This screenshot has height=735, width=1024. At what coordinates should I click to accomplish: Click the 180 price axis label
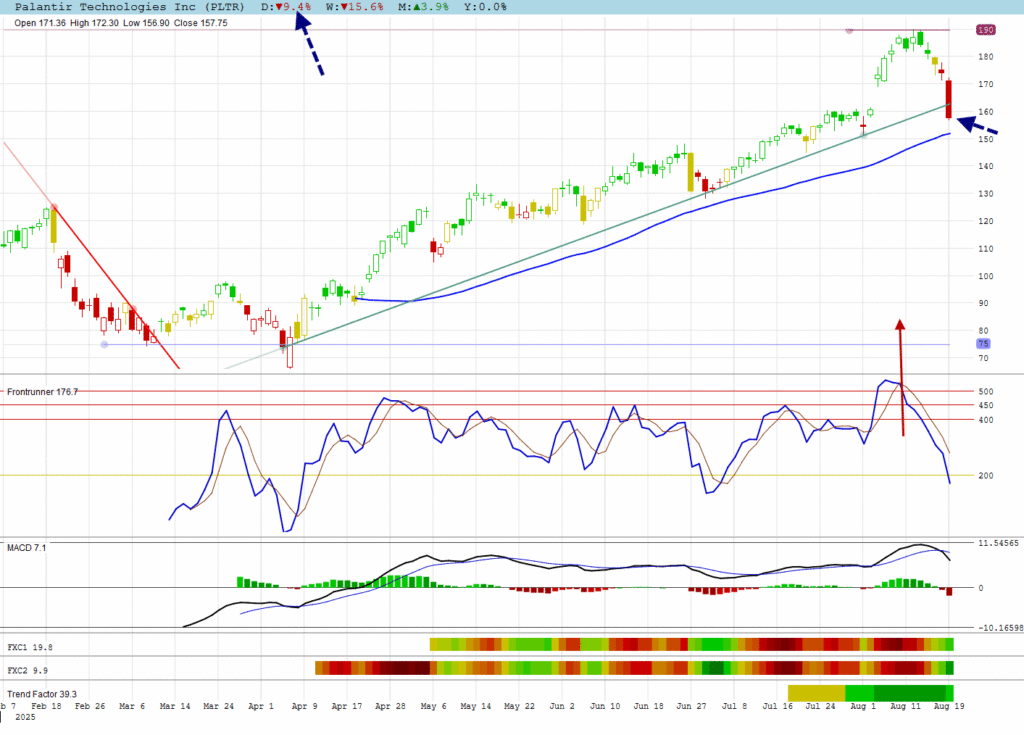click(985, 57)
